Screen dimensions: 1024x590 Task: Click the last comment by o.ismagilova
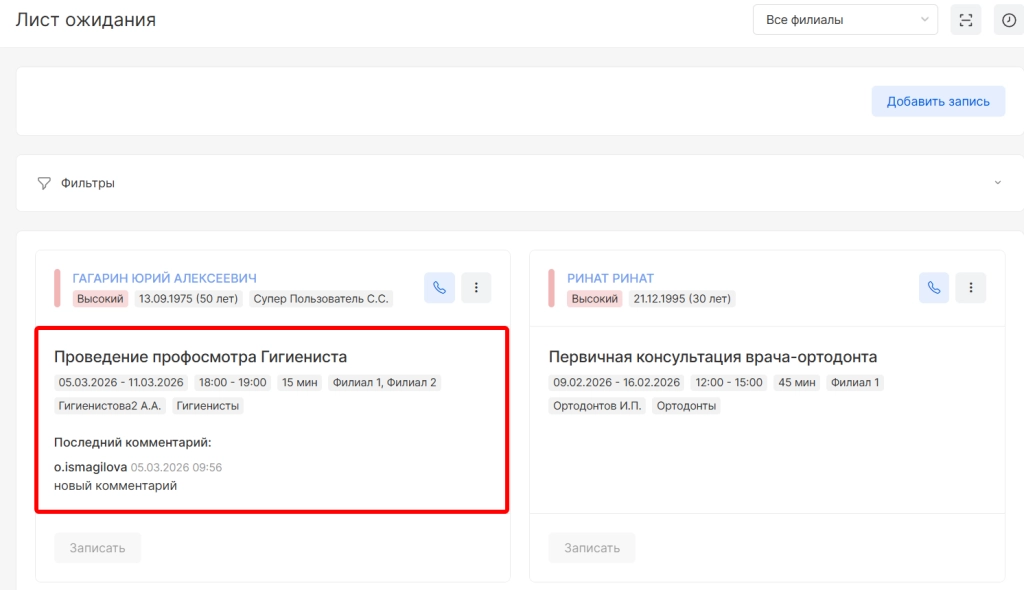click(x=115, y=485)
